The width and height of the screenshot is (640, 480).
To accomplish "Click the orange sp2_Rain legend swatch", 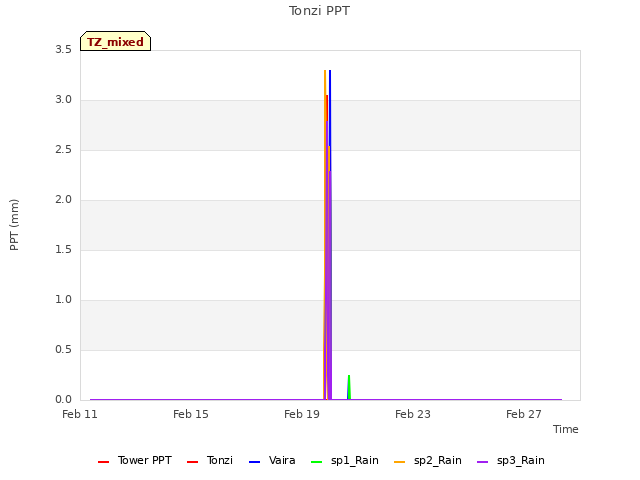I will [x=399, y=462].
